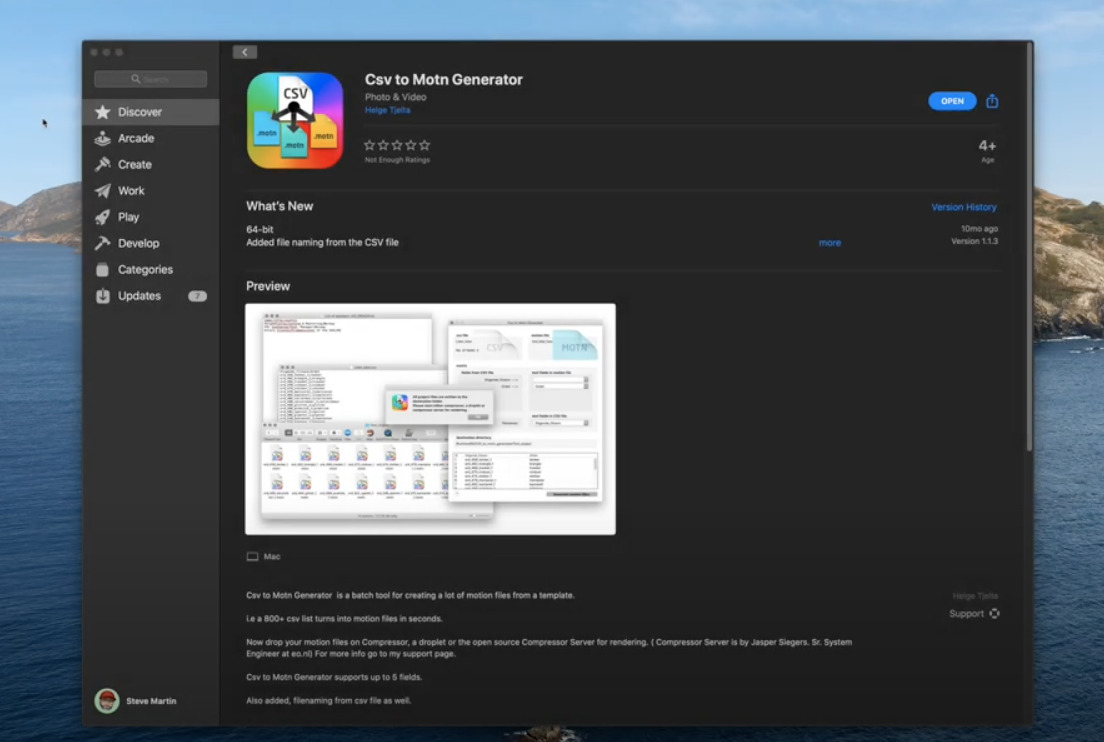Open the app preview screenshot
Viewport: 1104px width, 742px height.
[x=430, y=419]
